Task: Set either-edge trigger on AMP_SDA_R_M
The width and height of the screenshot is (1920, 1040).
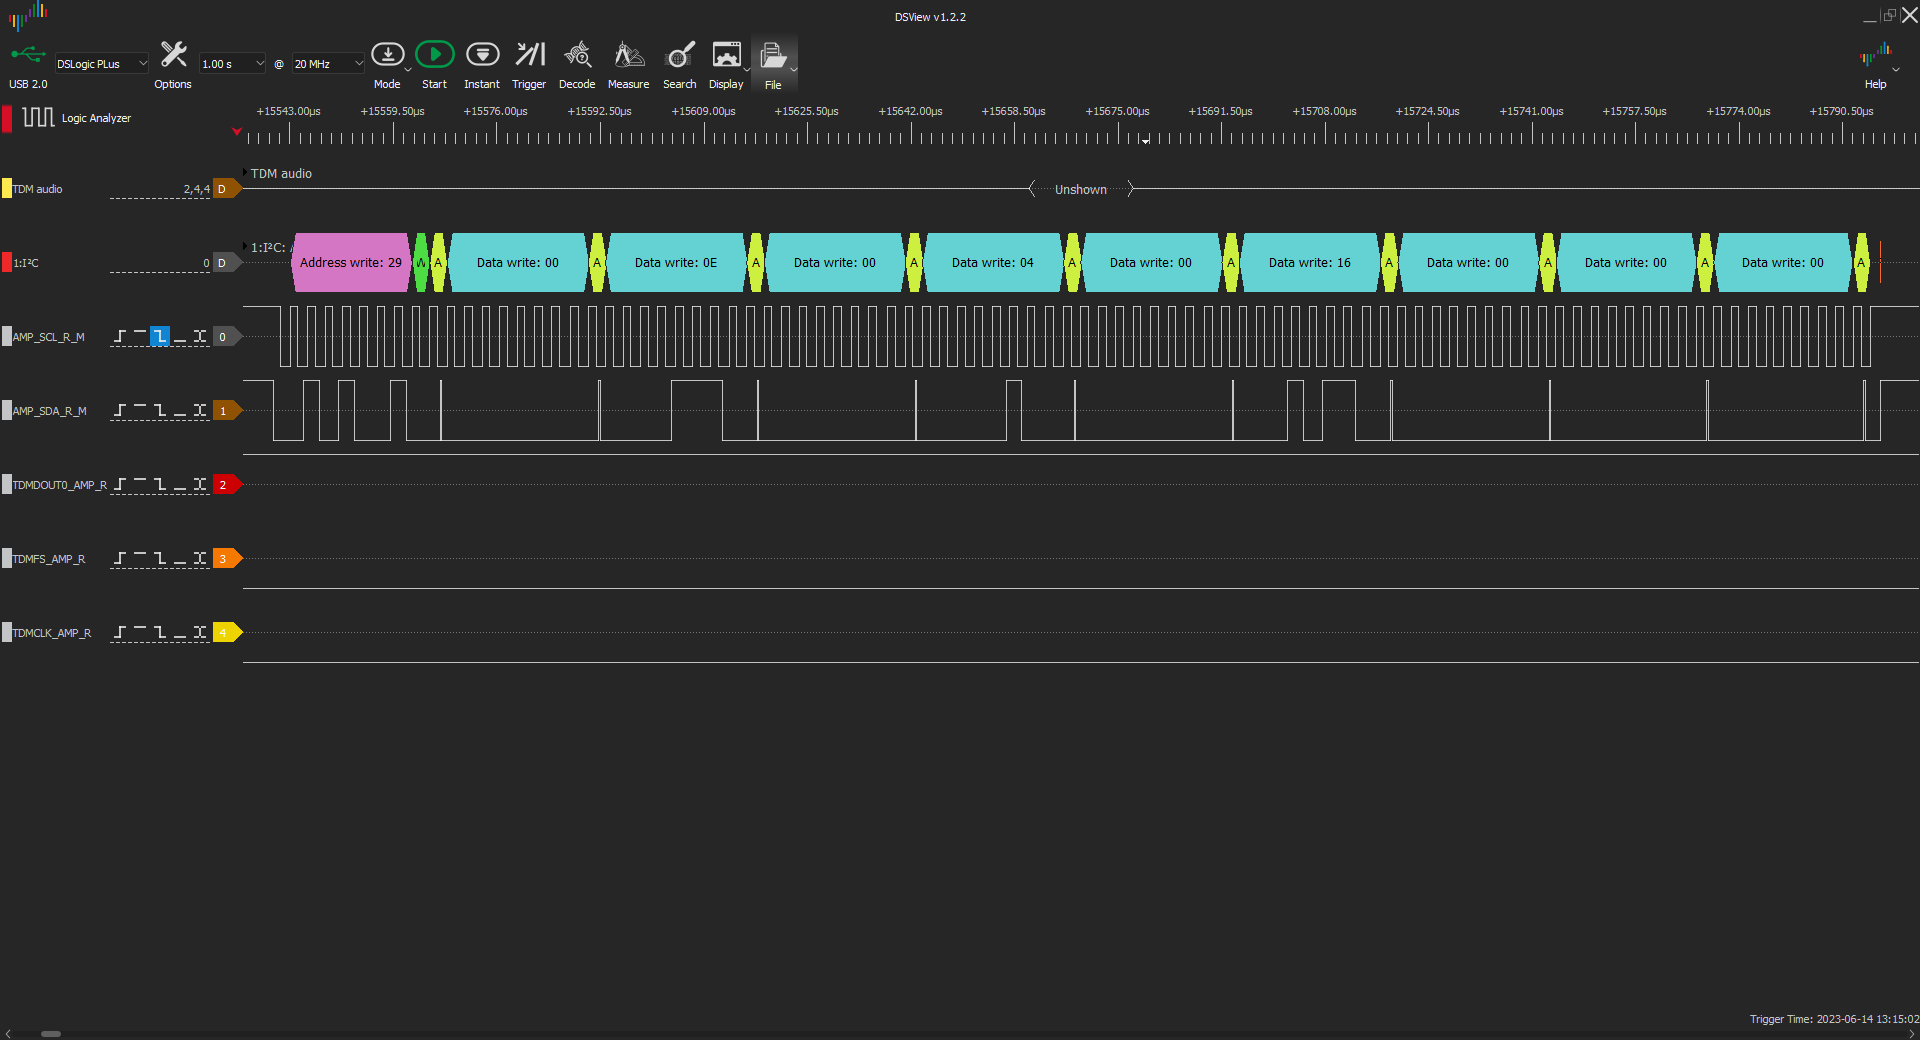Action: (x=200, y=410)
